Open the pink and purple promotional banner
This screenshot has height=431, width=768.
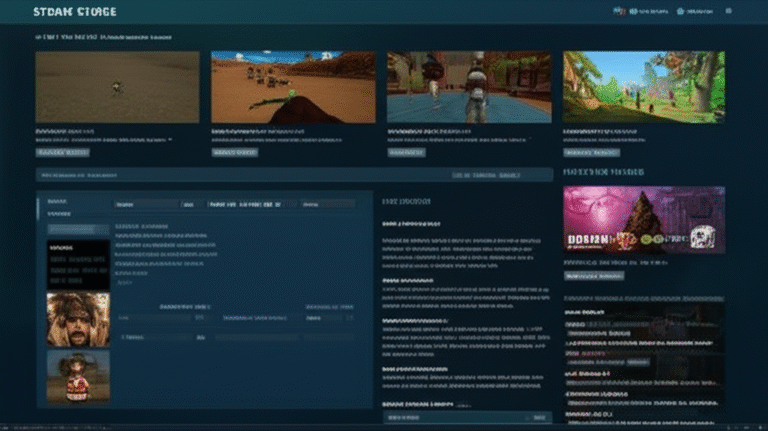[644, 219]
